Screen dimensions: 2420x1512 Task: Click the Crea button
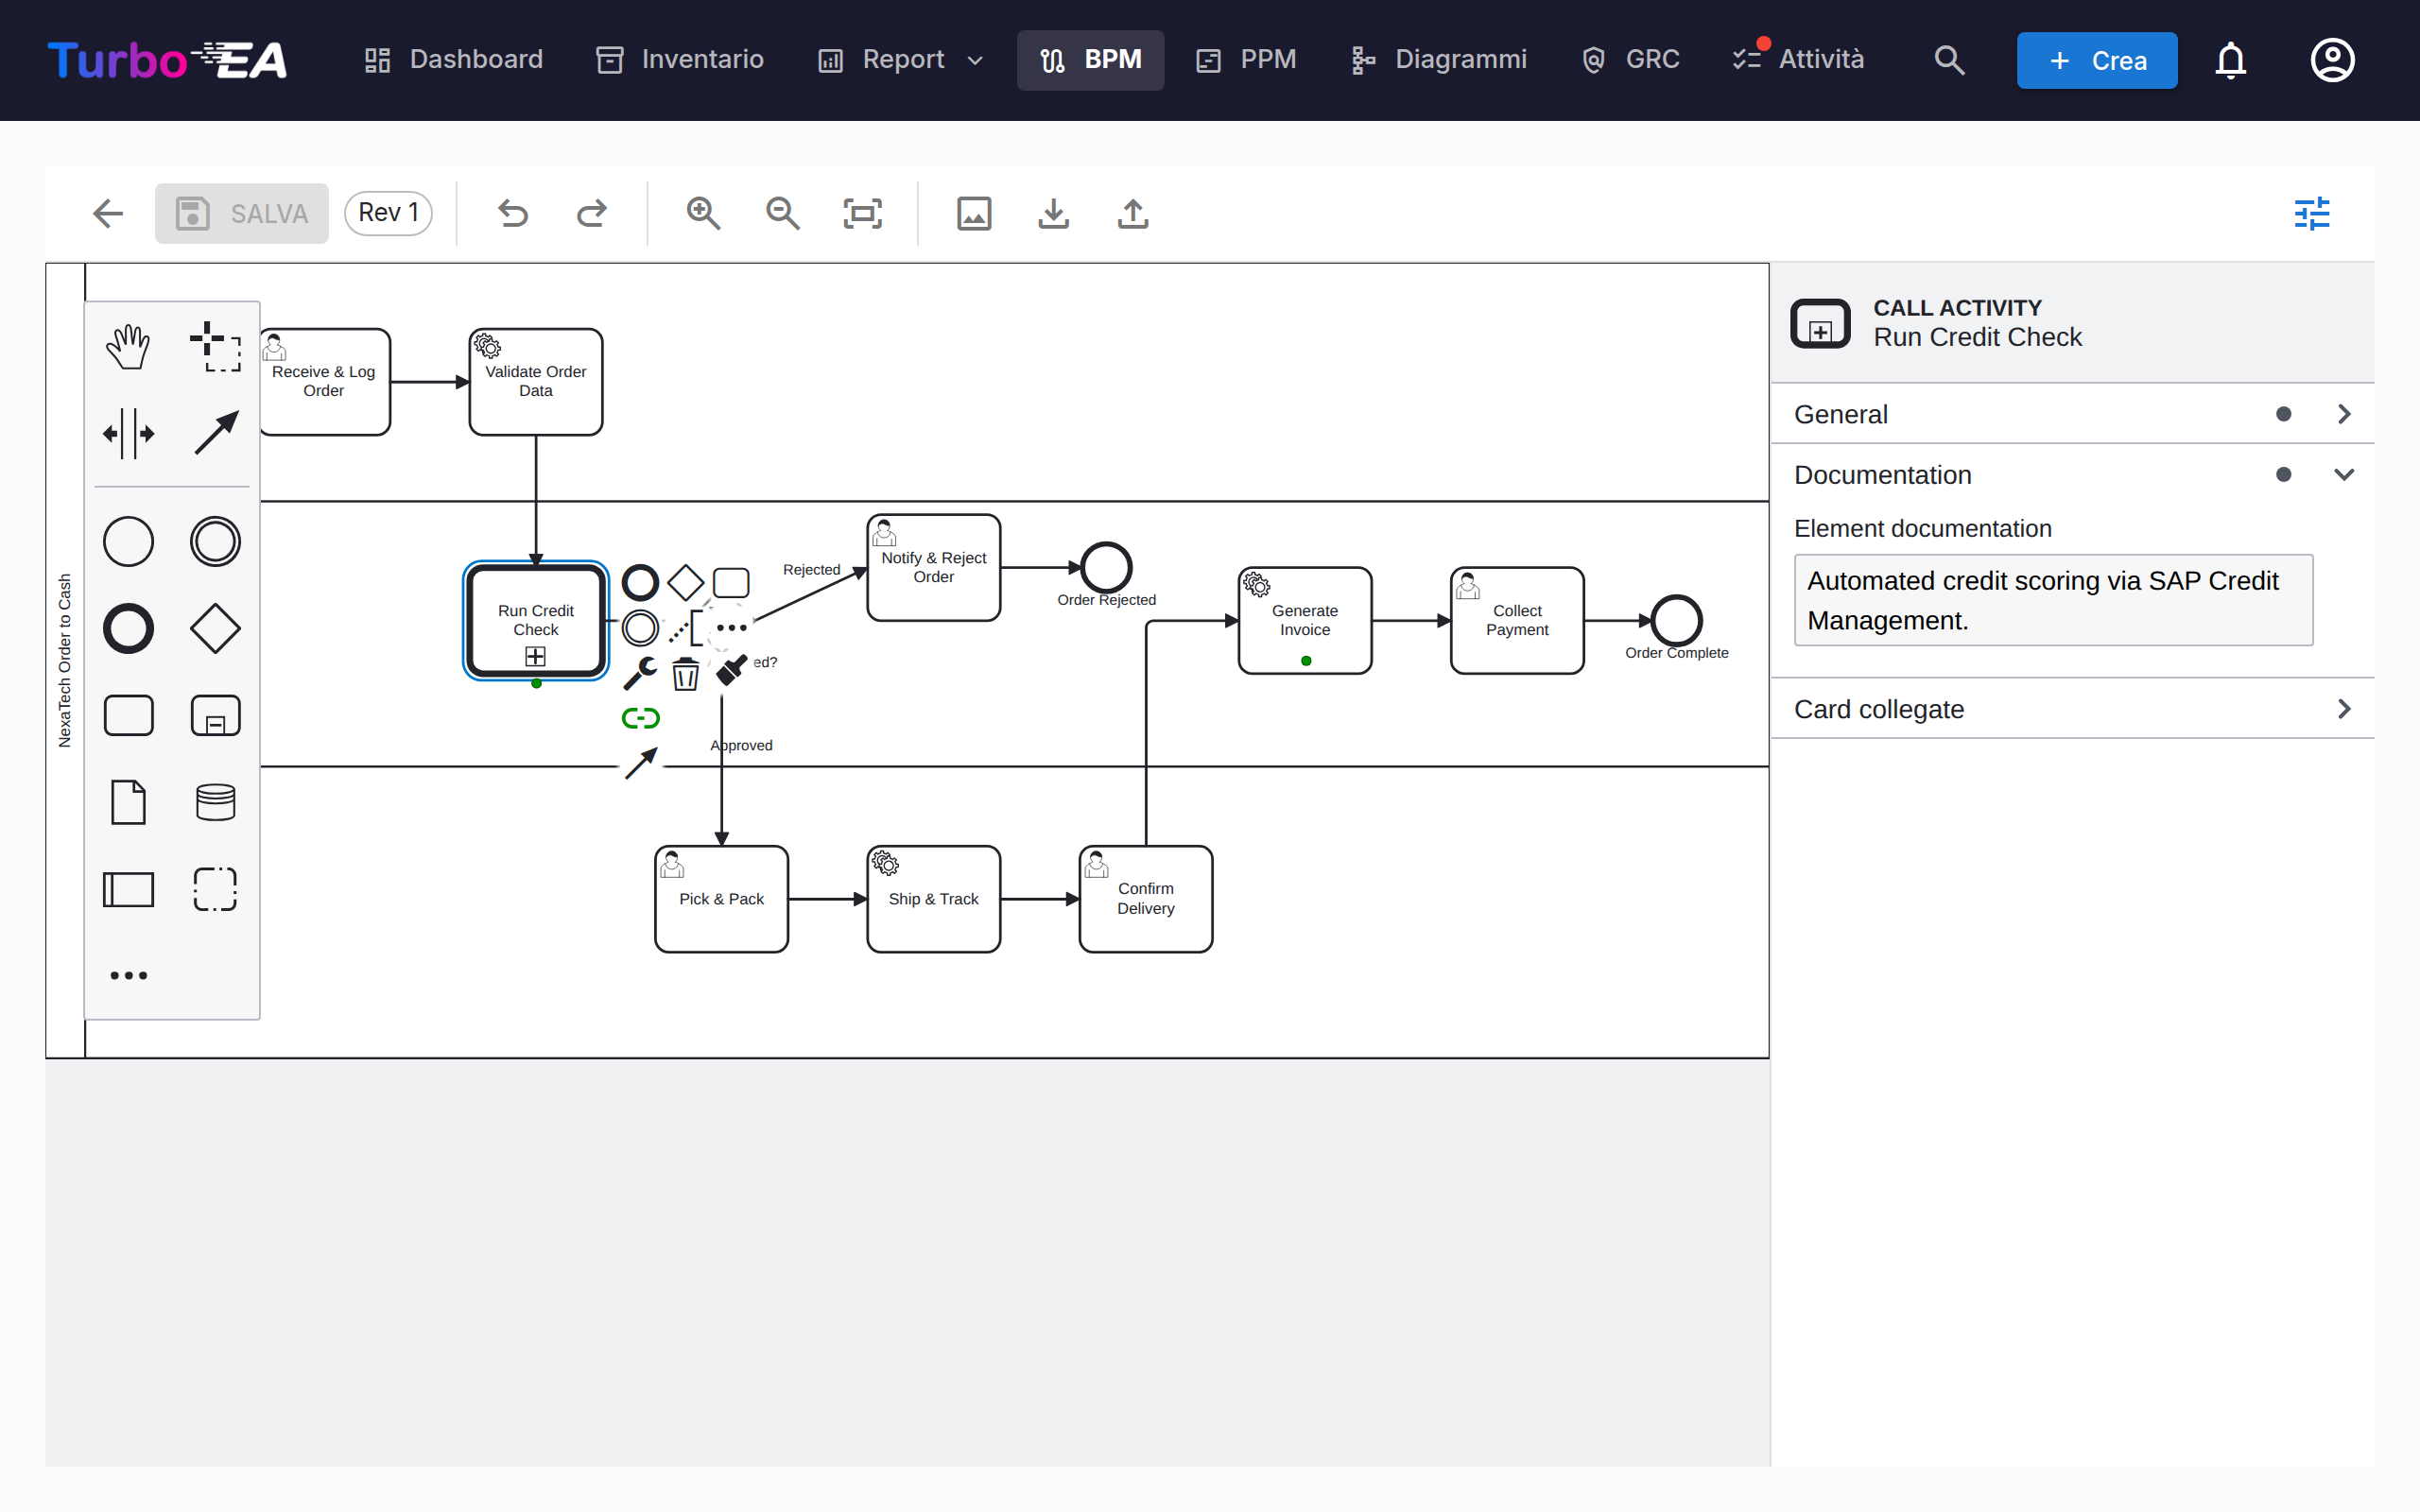2096,60
